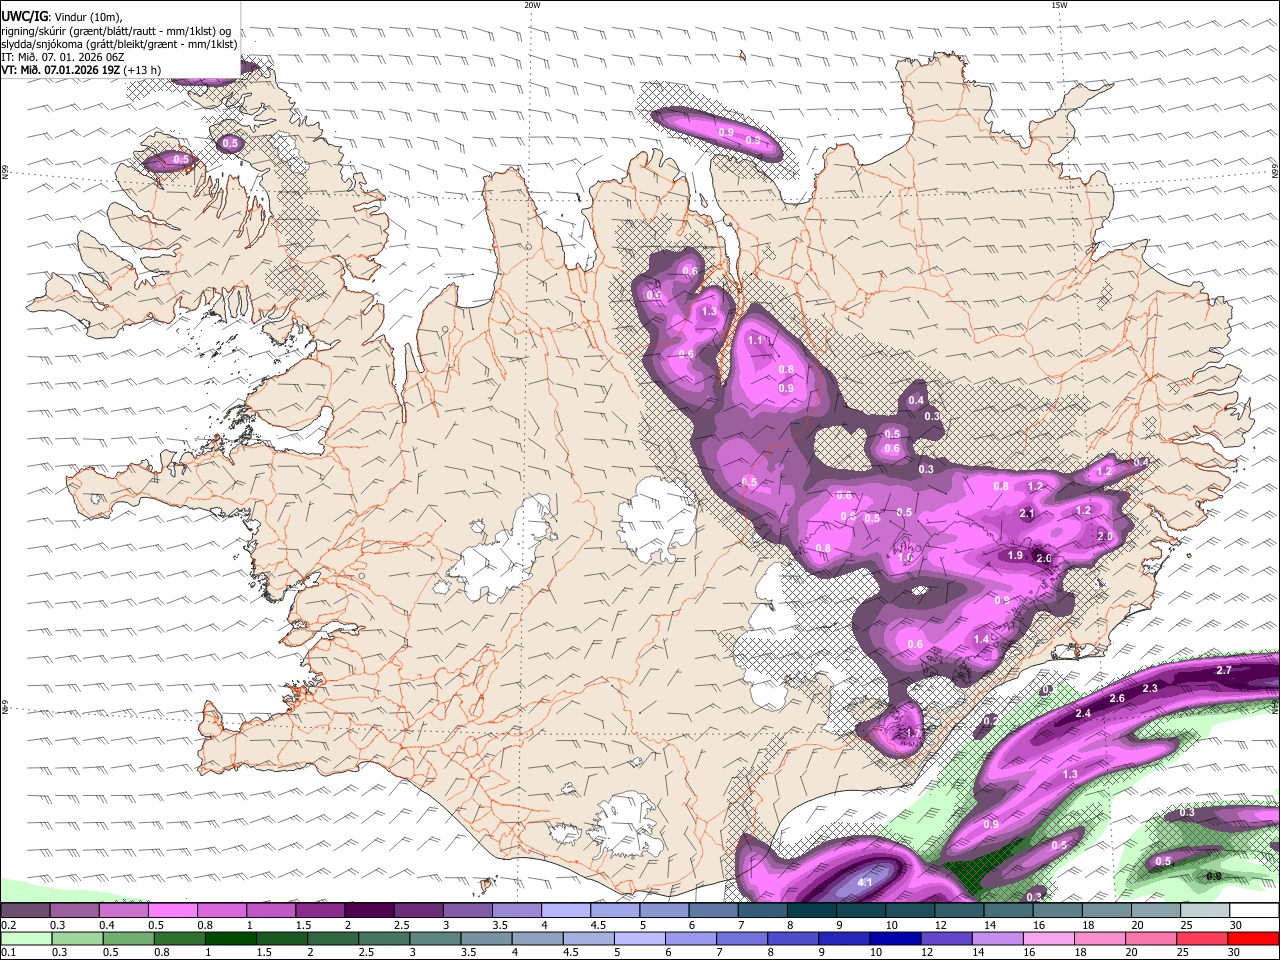Click the 'slydda/snjókoma' legend description line
This screenshot has height=960, width=1280.
120,44
